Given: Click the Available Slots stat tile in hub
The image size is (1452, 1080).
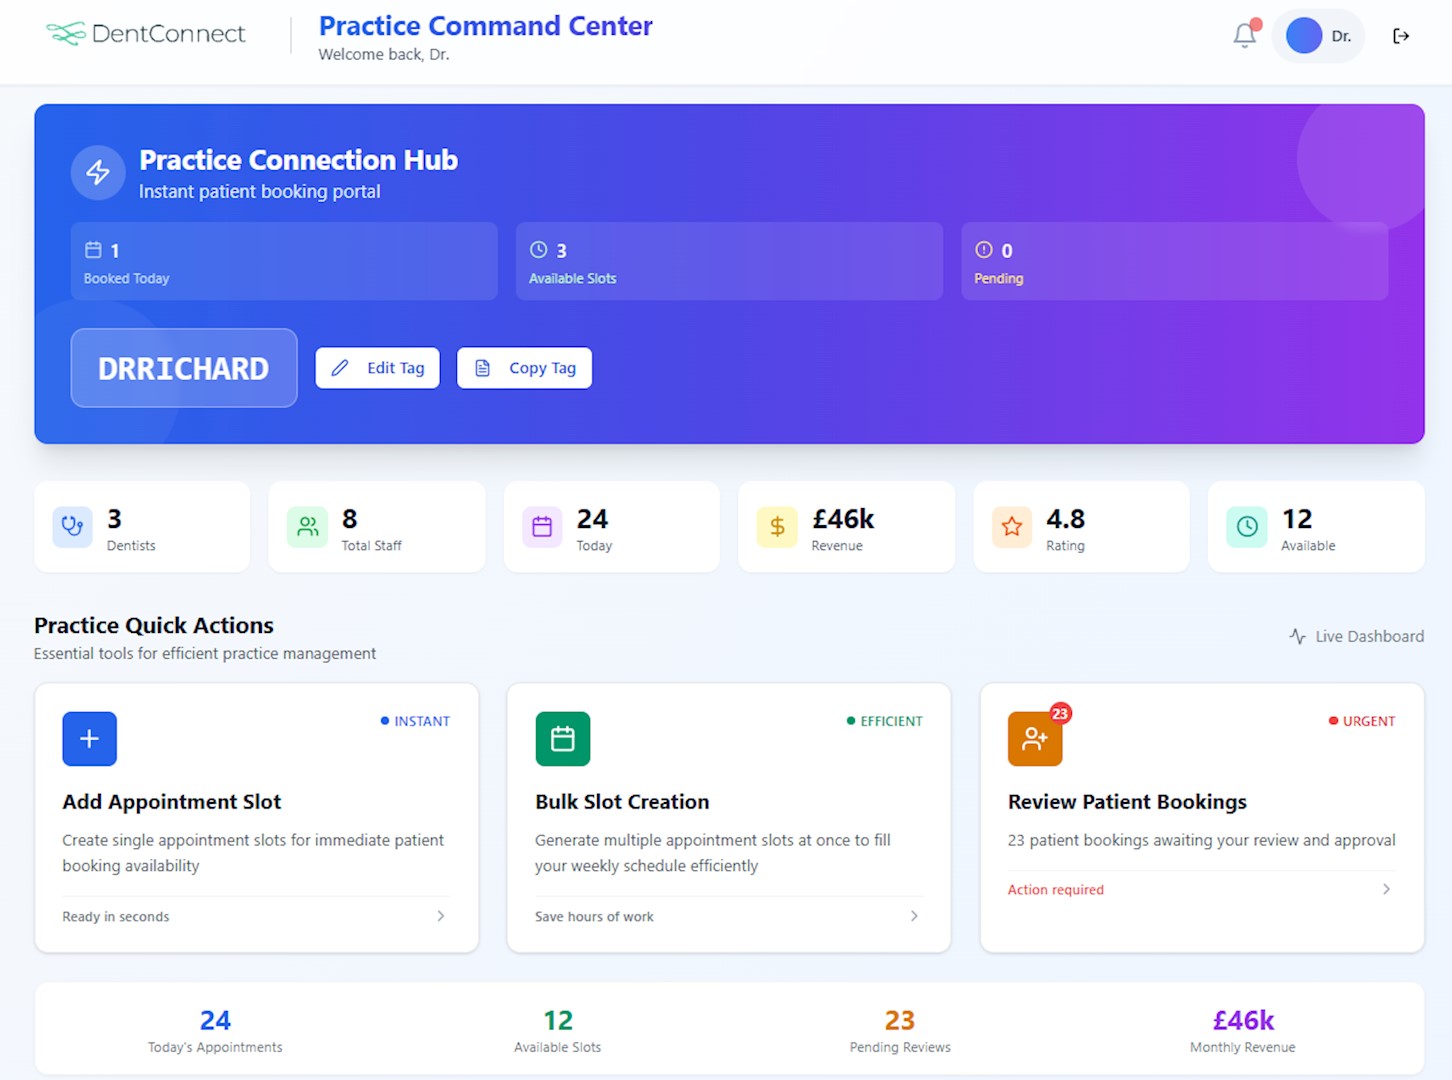Looking at the screenshot, I should coord(729,261).
